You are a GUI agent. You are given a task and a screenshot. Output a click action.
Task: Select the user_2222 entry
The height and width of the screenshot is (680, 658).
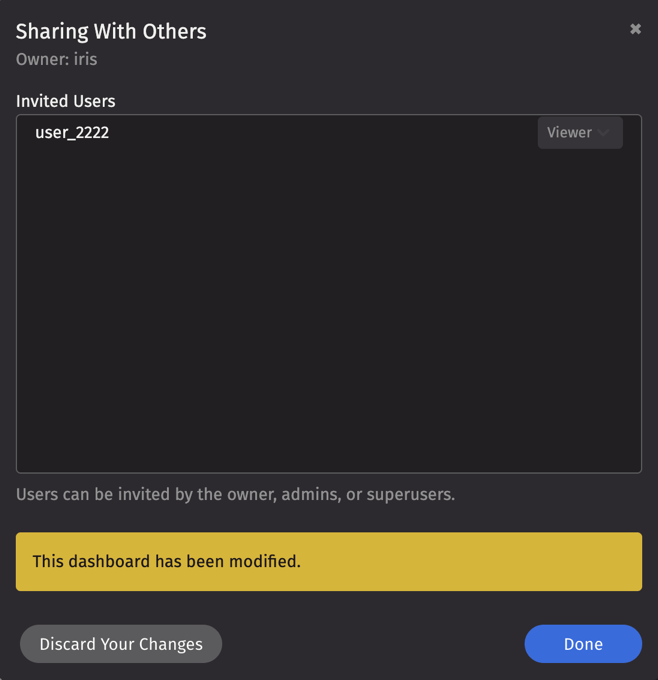(72, 133)
